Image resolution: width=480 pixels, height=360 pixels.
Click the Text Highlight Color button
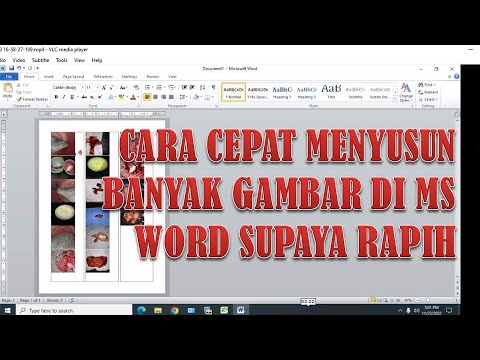(121, 97)
